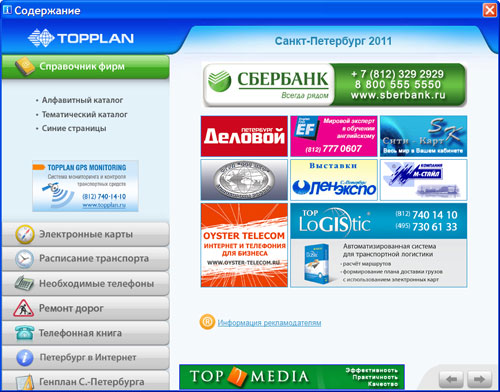500x392 pixels.
Task: Open Алфавитный каталог
Action: (x=82, y=100)
